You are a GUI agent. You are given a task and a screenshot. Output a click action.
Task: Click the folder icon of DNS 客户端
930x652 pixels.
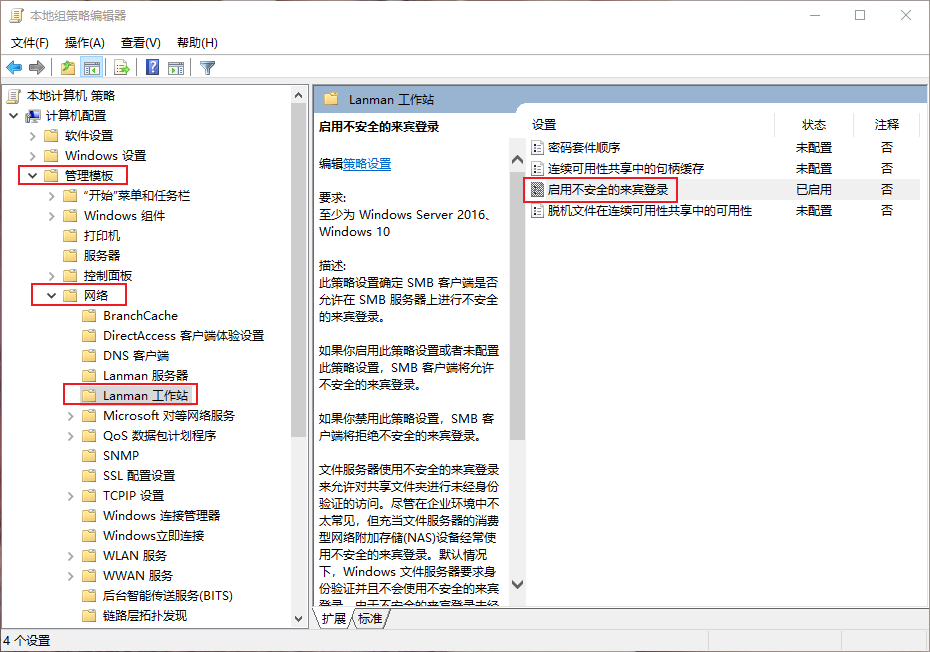point(89,355)
